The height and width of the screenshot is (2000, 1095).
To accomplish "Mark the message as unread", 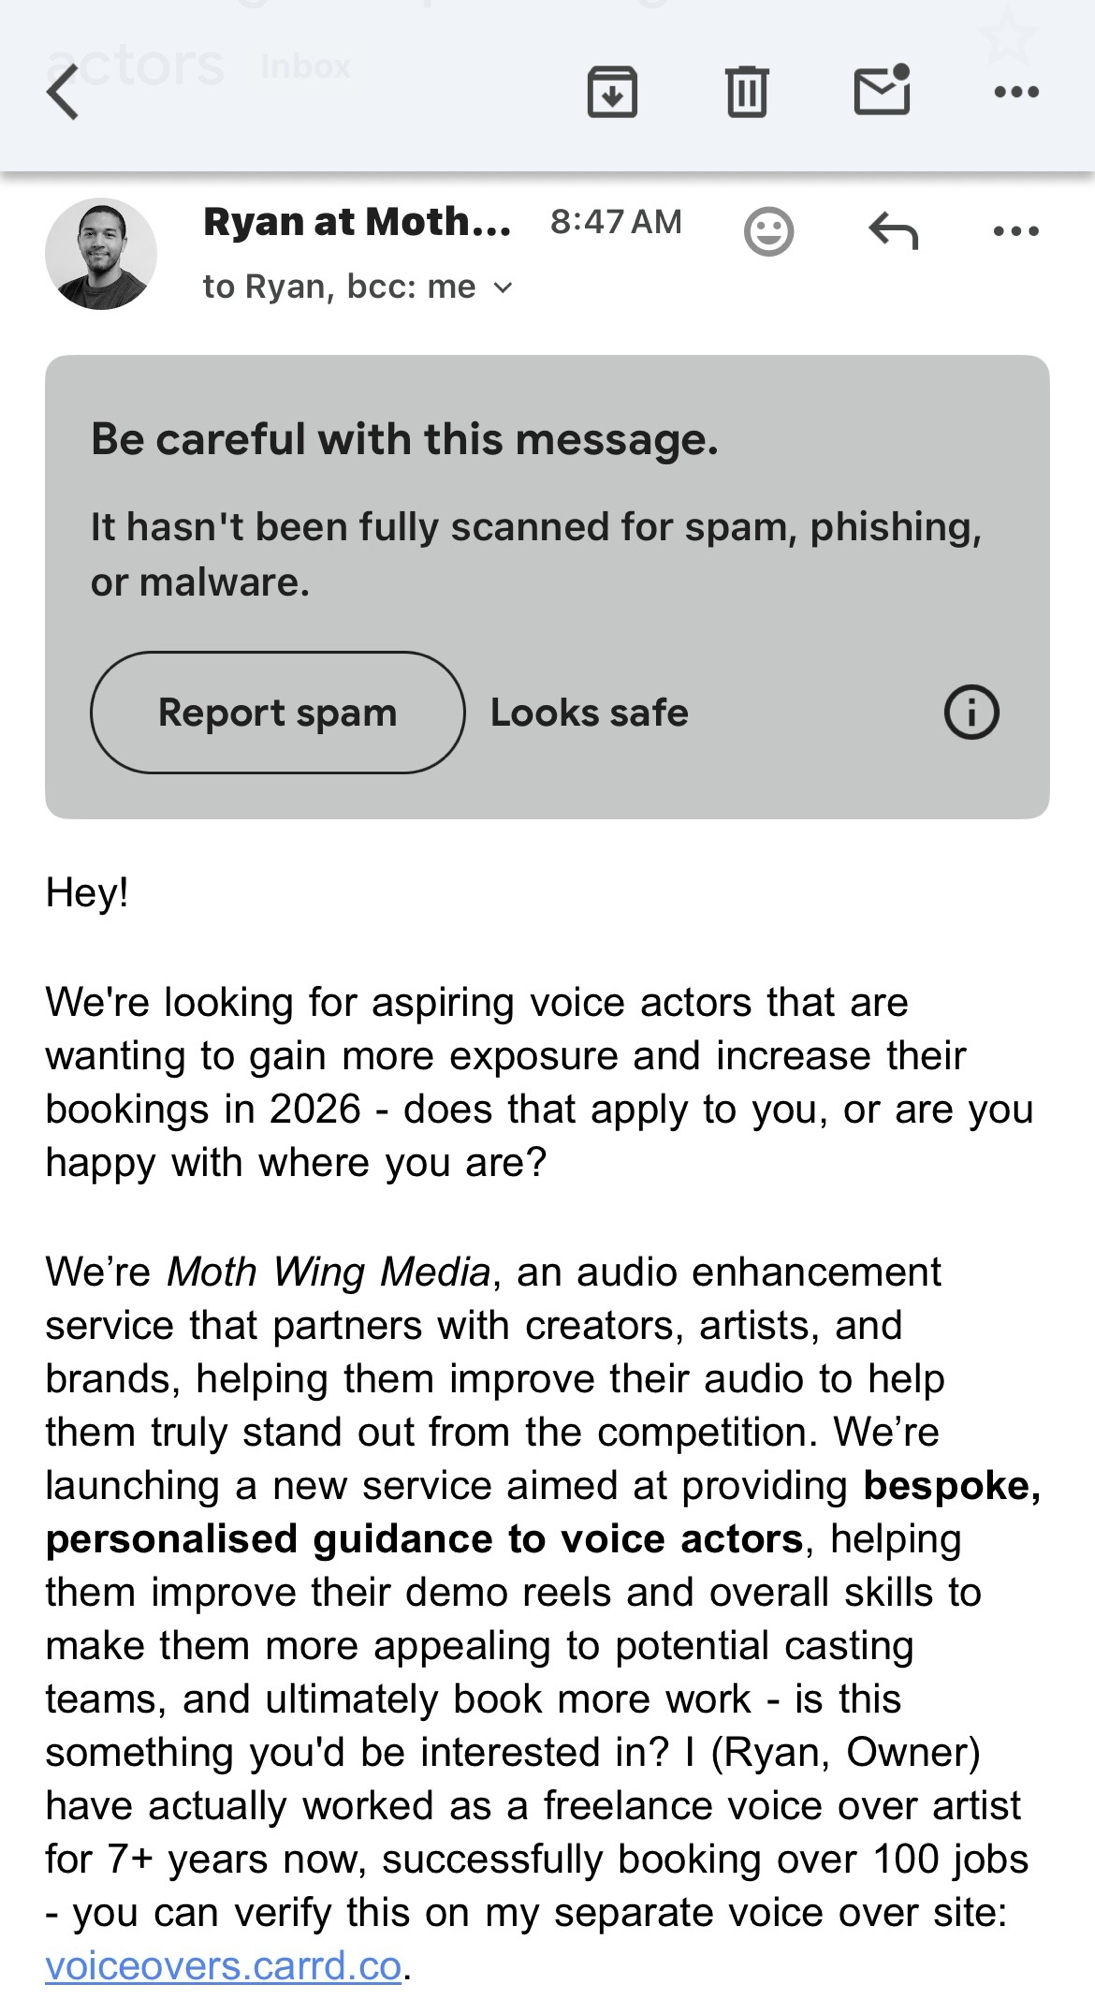I will coord(882,90).
